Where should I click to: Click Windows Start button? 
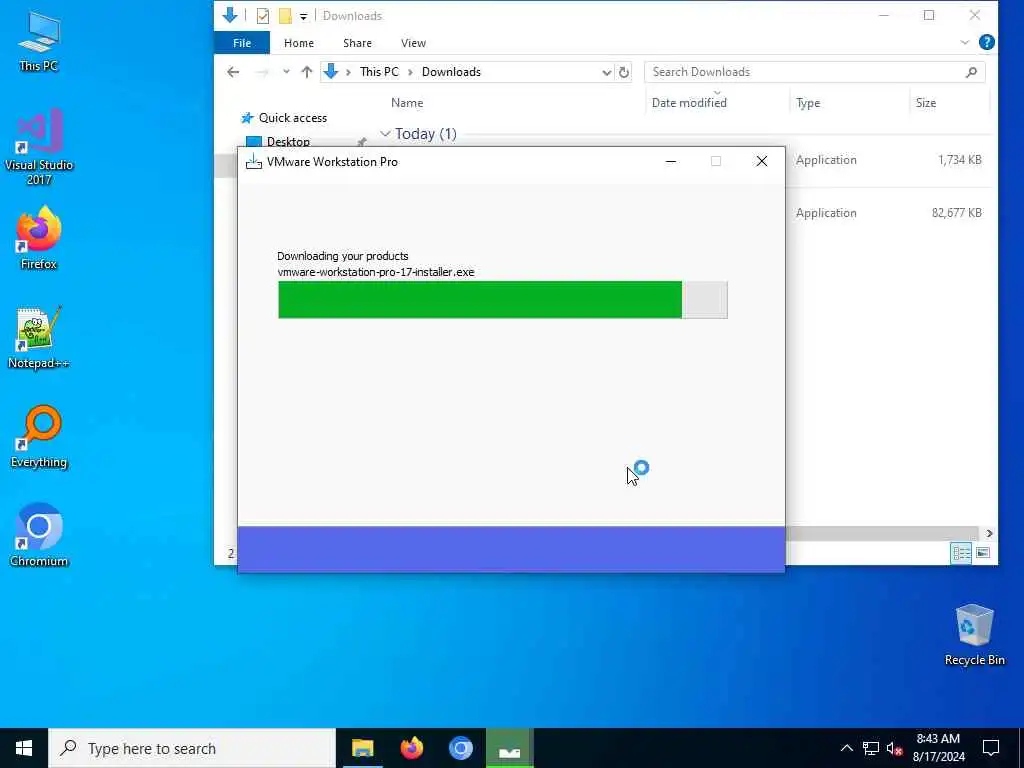click(24, 748)
